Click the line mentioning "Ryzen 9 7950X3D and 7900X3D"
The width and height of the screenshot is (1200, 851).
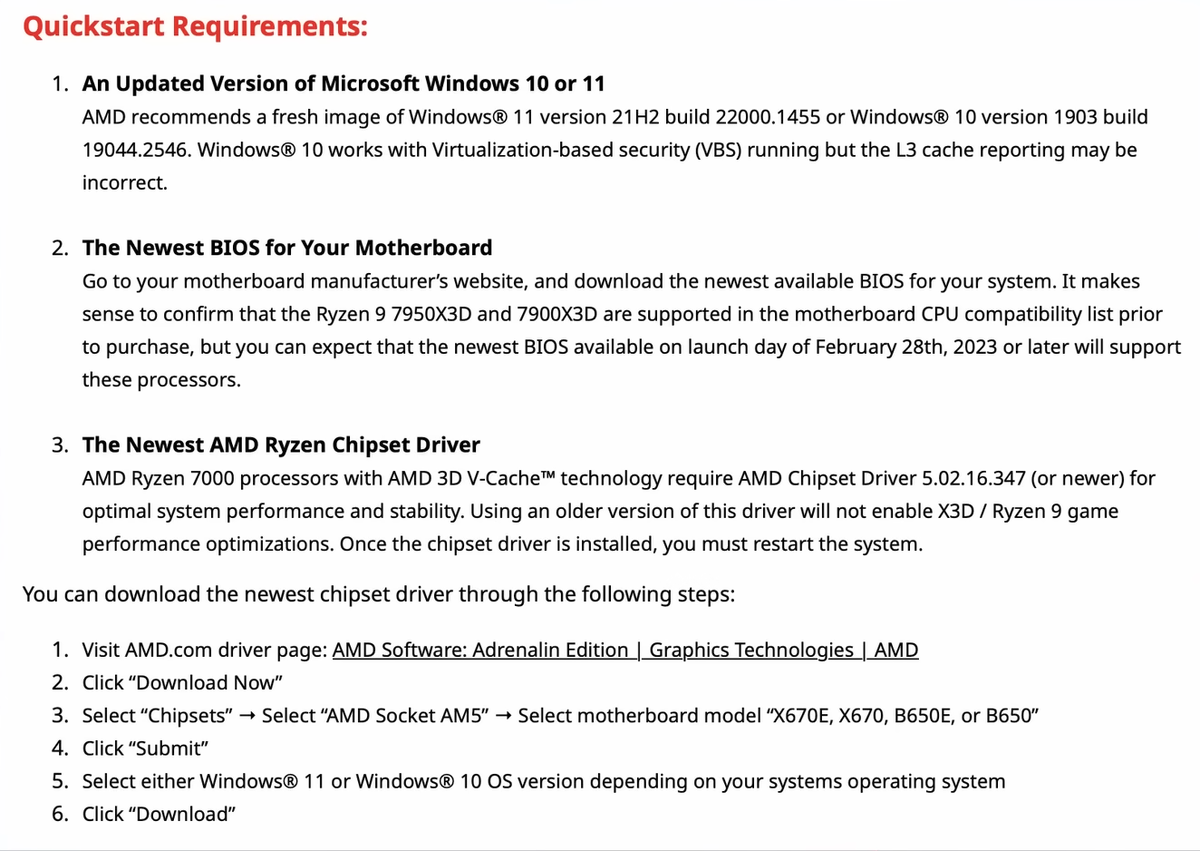622,314
